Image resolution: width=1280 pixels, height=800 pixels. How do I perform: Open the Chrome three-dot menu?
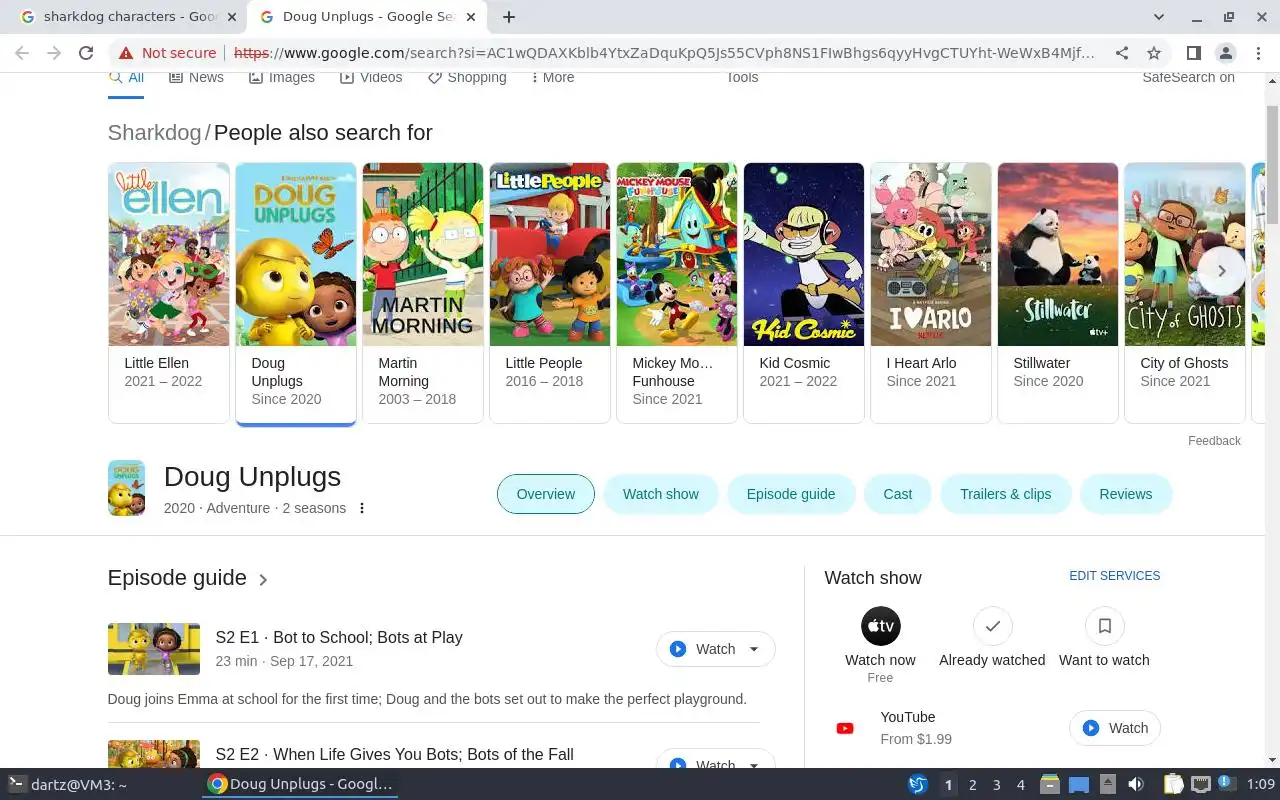(x=1258, y=53)
